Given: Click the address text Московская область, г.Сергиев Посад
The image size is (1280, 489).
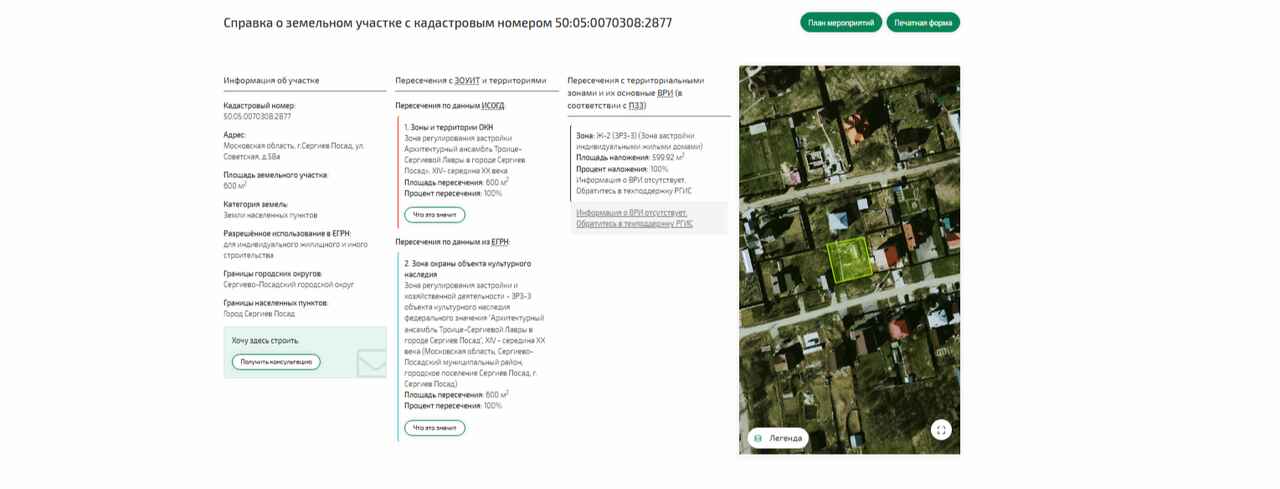Looking at the screenshot, I should 293,151.
